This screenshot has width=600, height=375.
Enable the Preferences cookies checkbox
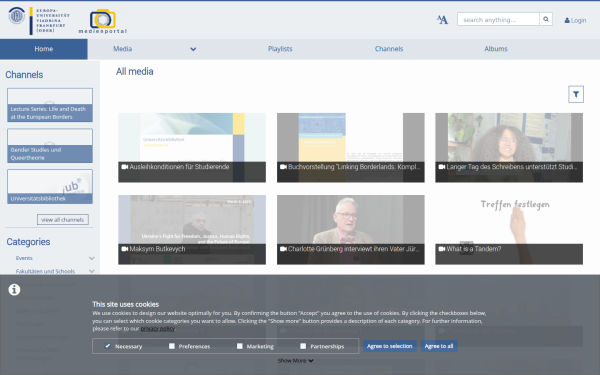point(172,346)
